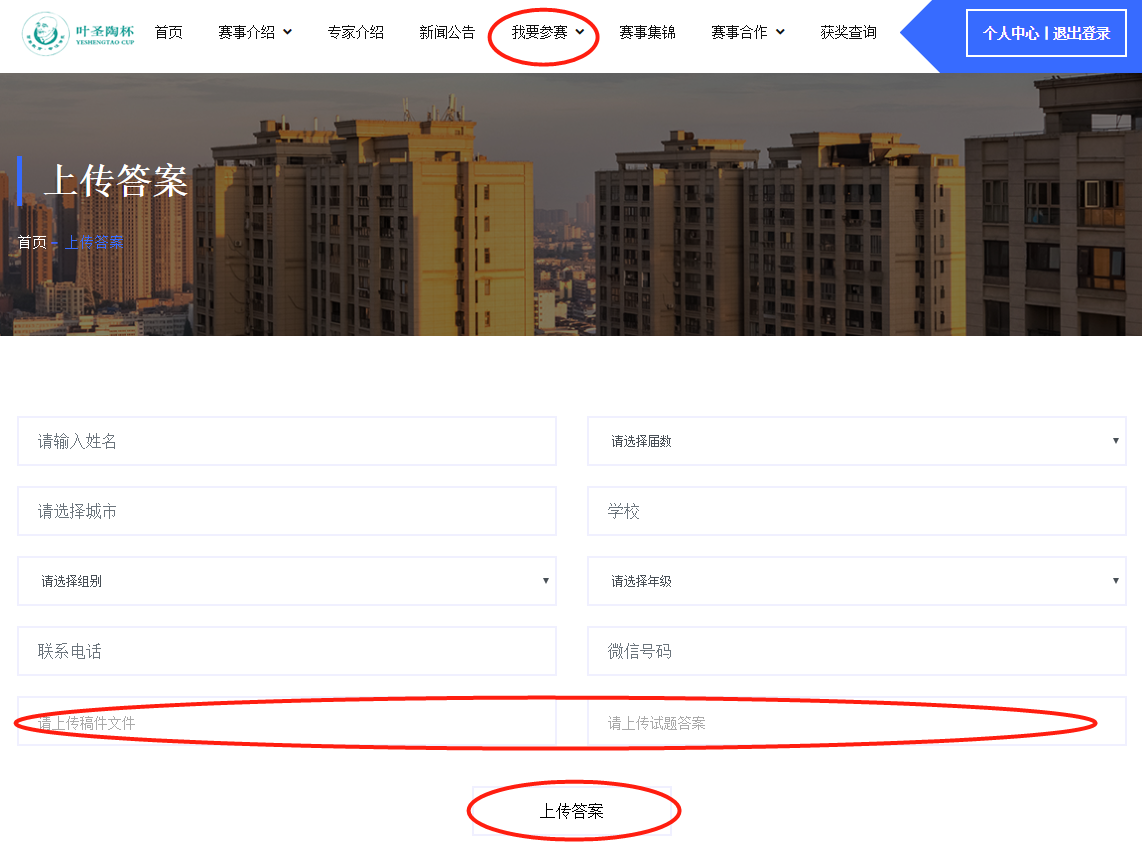Open the 新闻公告 page
The width and height of the screenshot is (1142, 852).
pyautogui.click(x=447, y=33)
